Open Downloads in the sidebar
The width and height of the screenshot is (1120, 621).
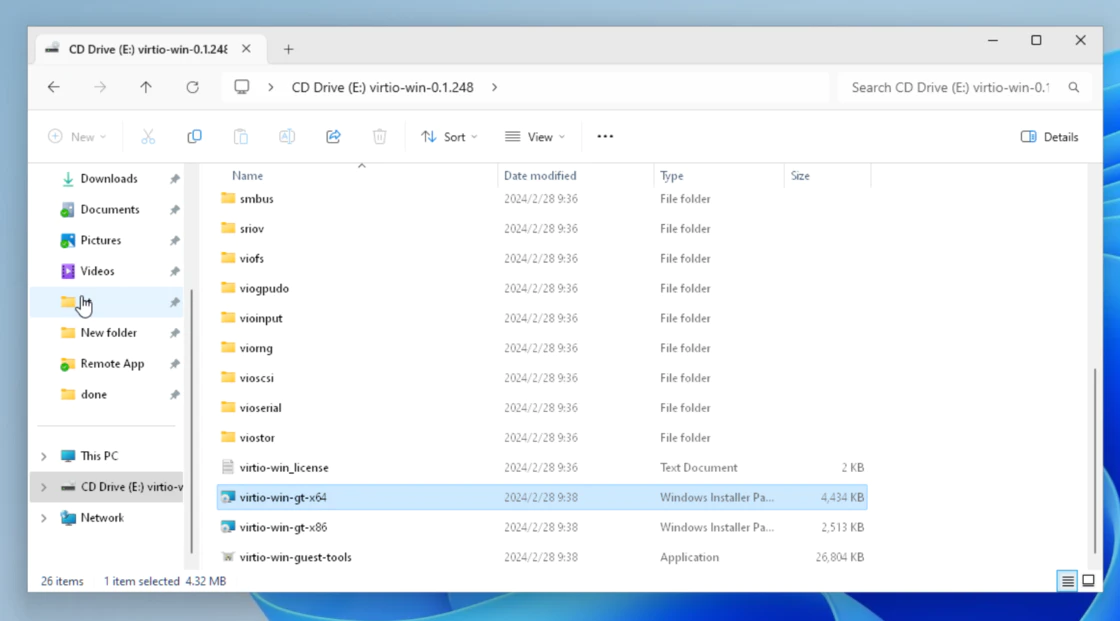coord(109,179)
